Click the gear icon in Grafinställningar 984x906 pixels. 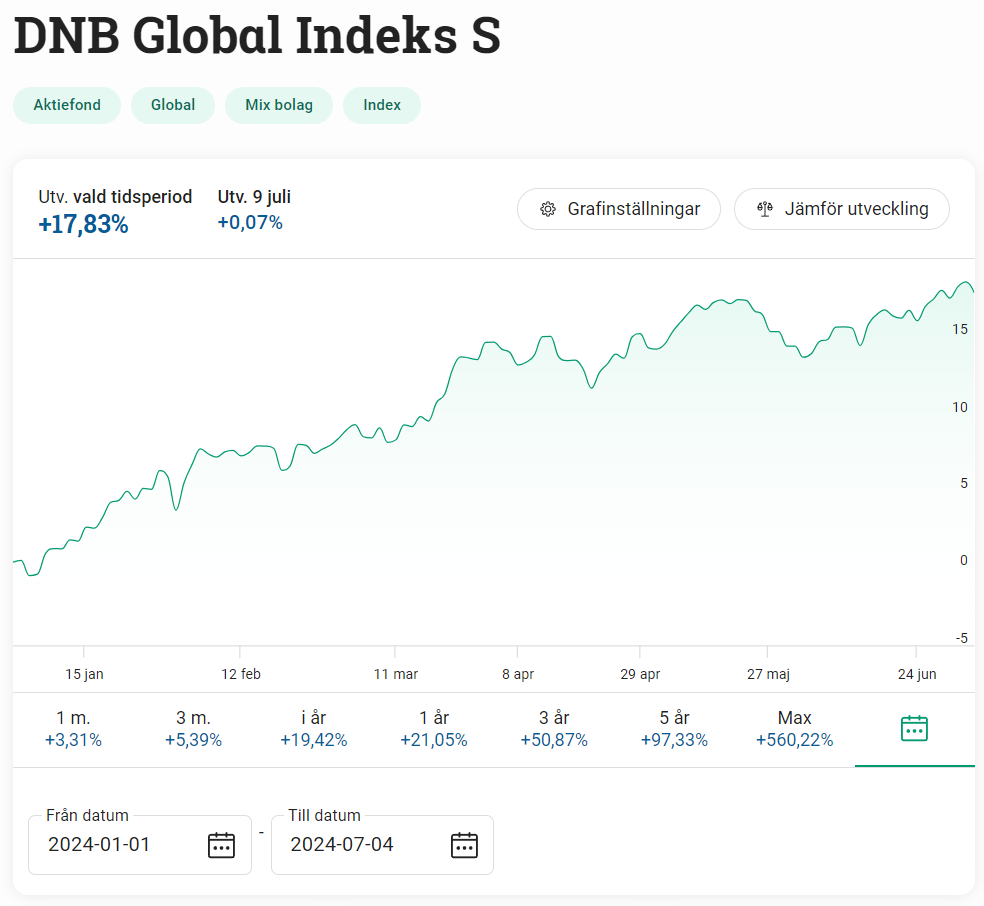point(547,209)
